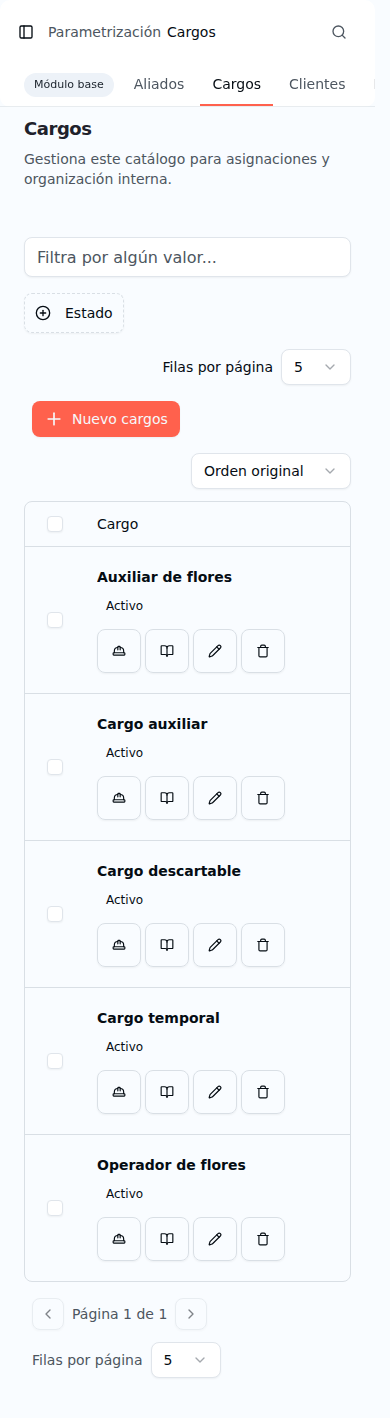Tick the checkbox for Cargo temporal
The image size is (390, 1418).
[55, 1061]
